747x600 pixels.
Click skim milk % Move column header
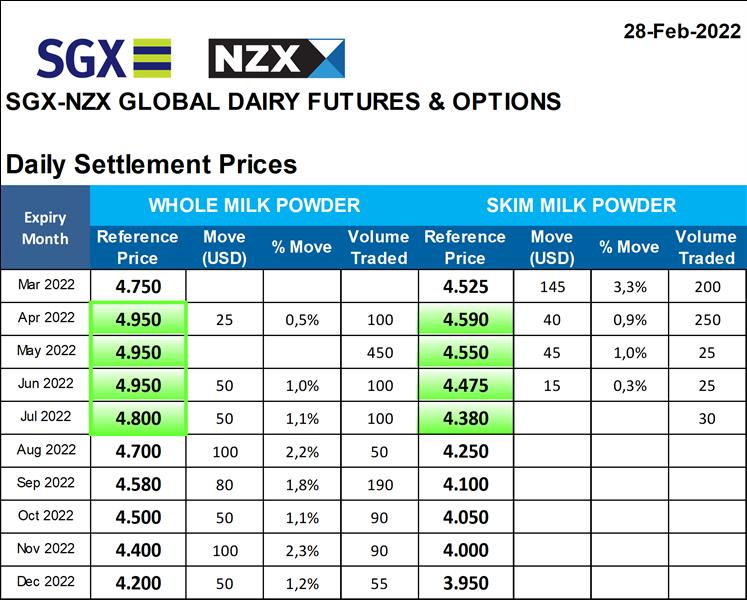click(x=629, y=247)
